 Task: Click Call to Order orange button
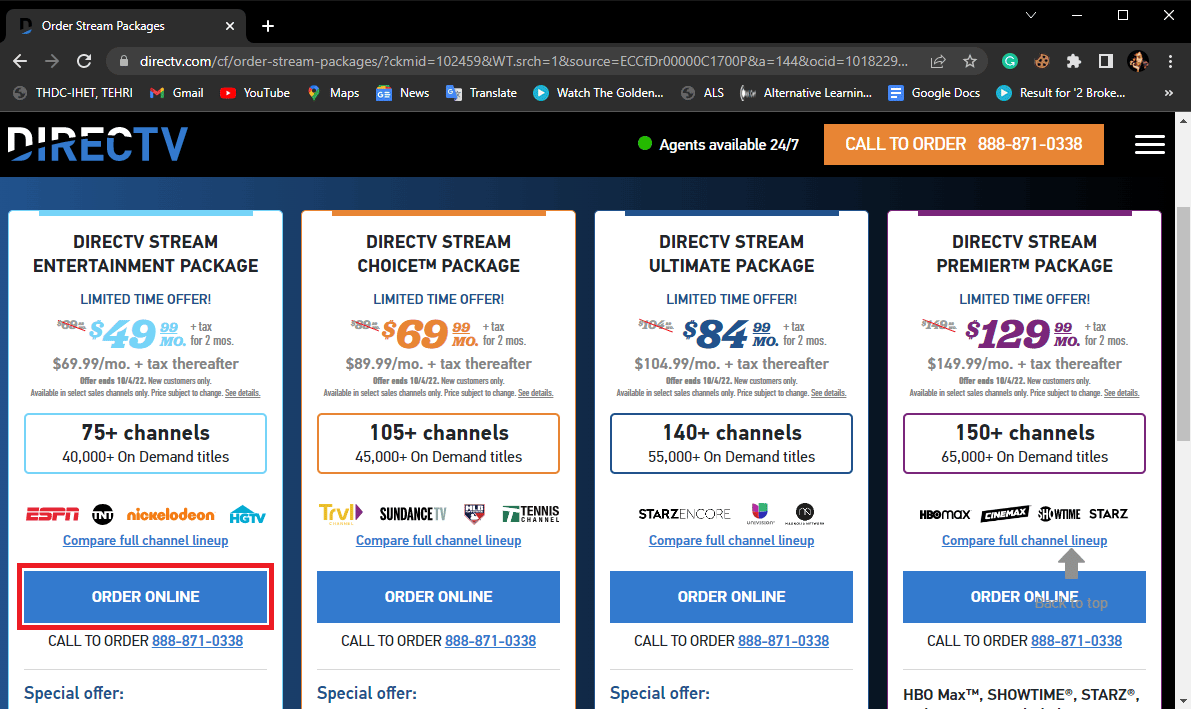pyautogui.click(x=963, y=144)
